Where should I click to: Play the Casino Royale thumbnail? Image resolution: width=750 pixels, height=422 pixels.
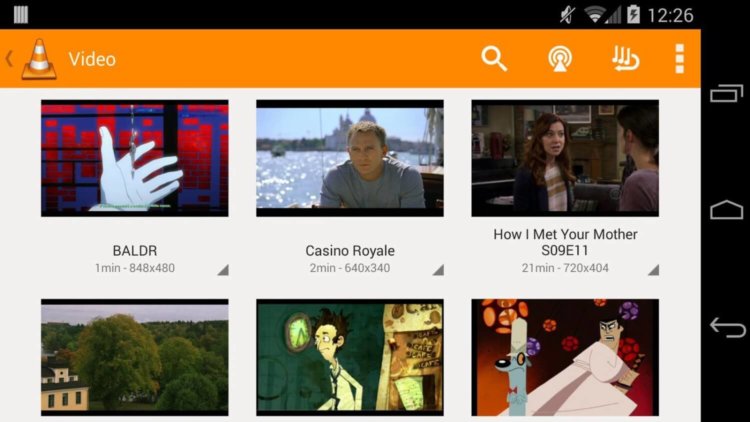(x=350, y=157)
